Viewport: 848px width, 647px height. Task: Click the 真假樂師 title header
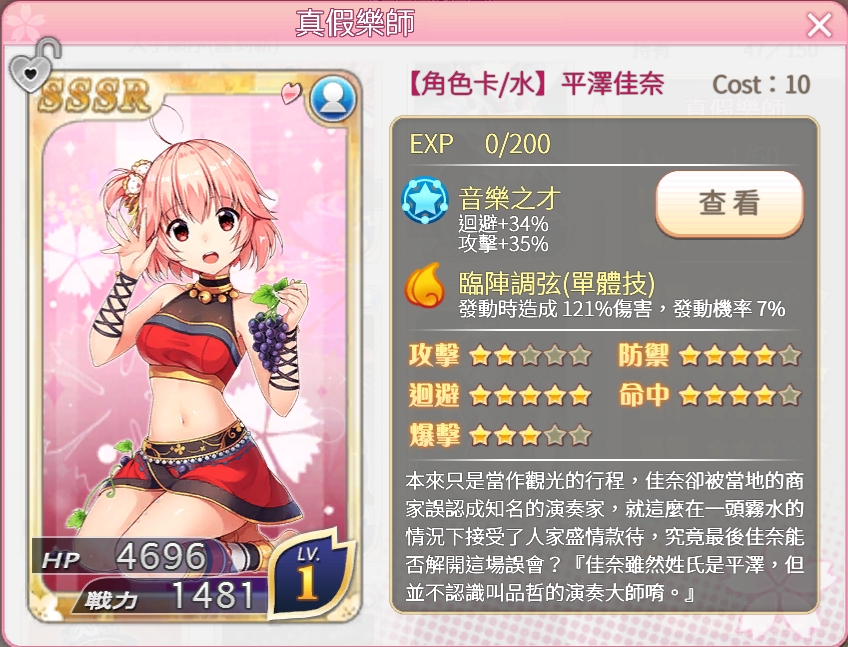click(x=355, y=23)
